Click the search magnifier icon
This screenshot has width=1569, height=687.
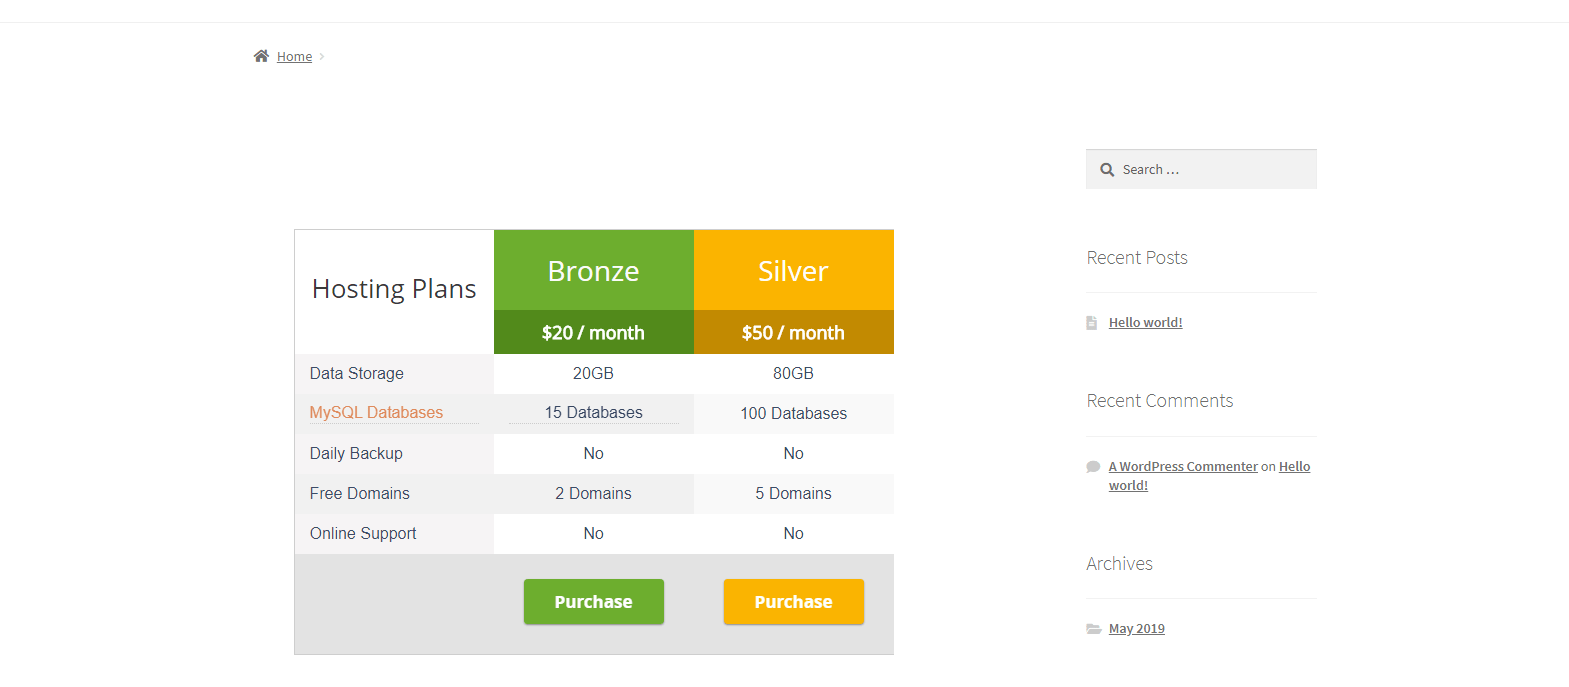tap(1107, 170)
